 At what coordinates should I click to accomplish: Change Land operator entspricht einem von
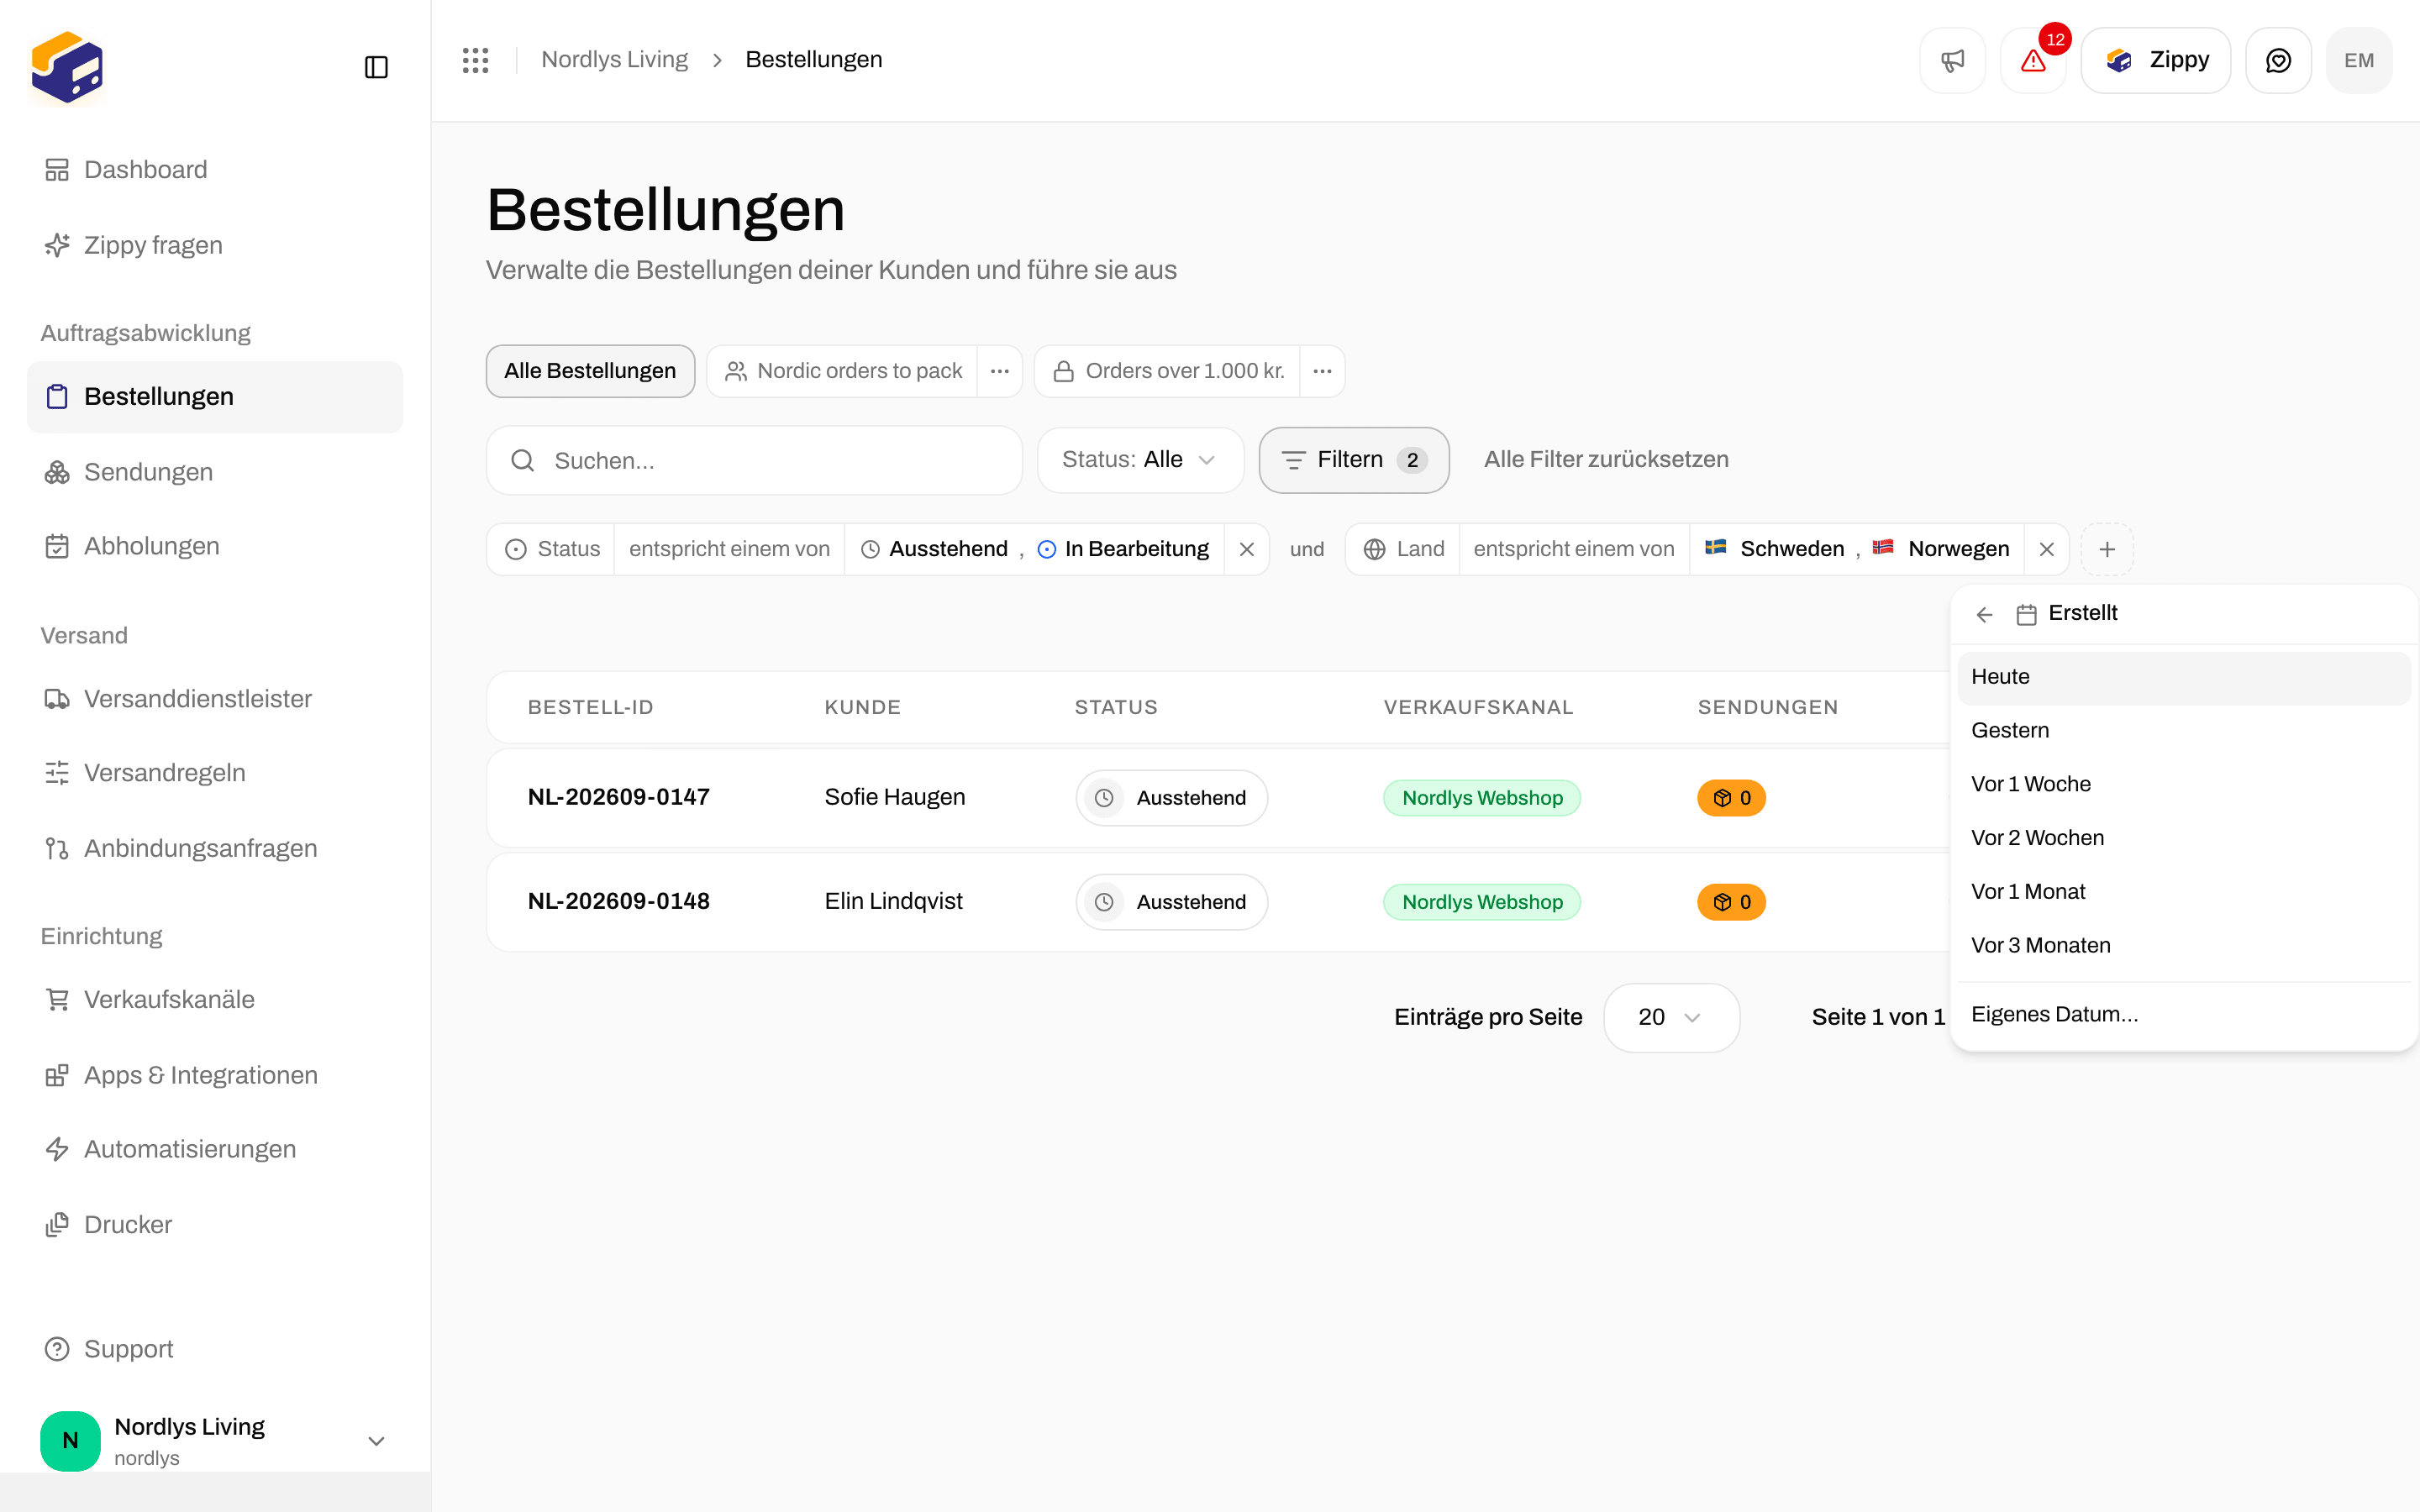click(1574, 549)
